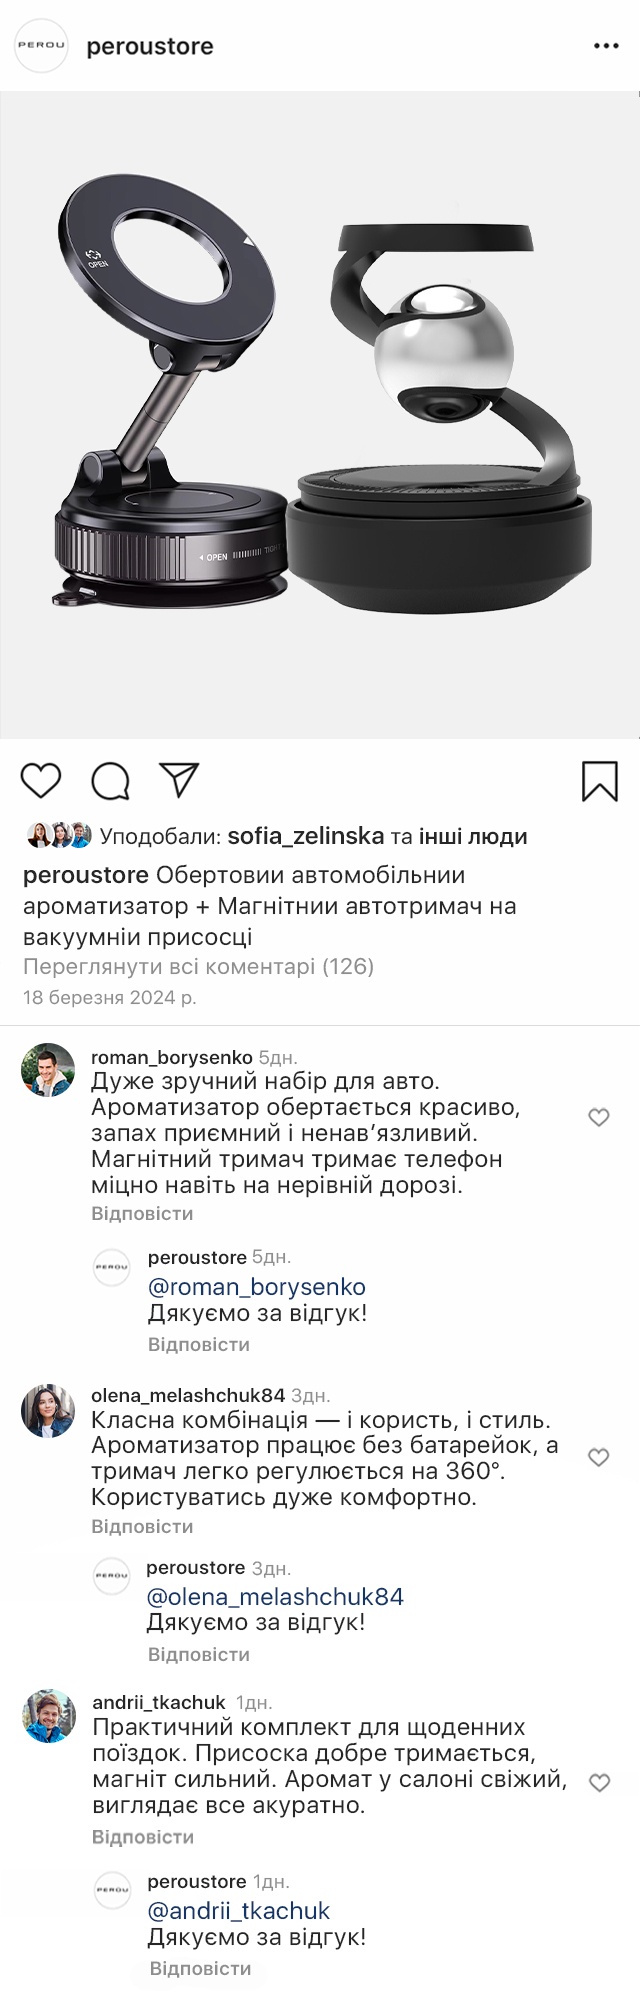This screenshot has width=640, height=1991.
Task: Open the product photo of car holder
Action: tap(320, 415)
